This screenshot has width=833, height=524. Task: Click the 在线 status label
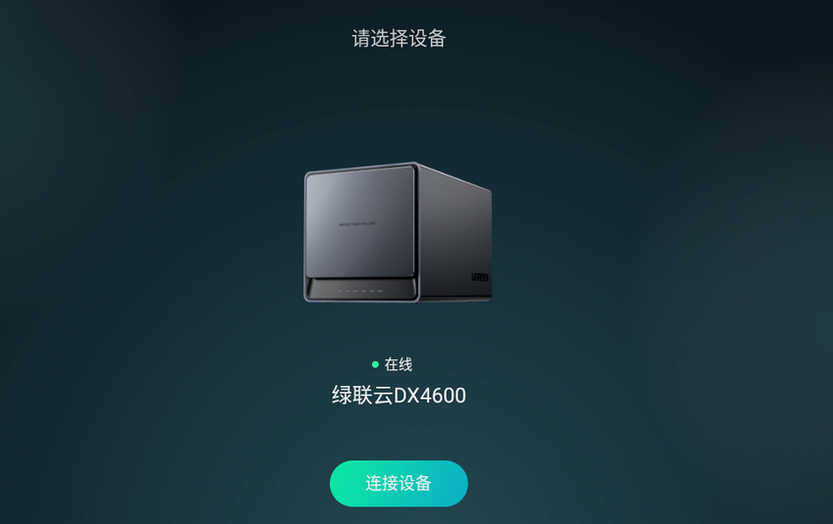click(398, 364)
